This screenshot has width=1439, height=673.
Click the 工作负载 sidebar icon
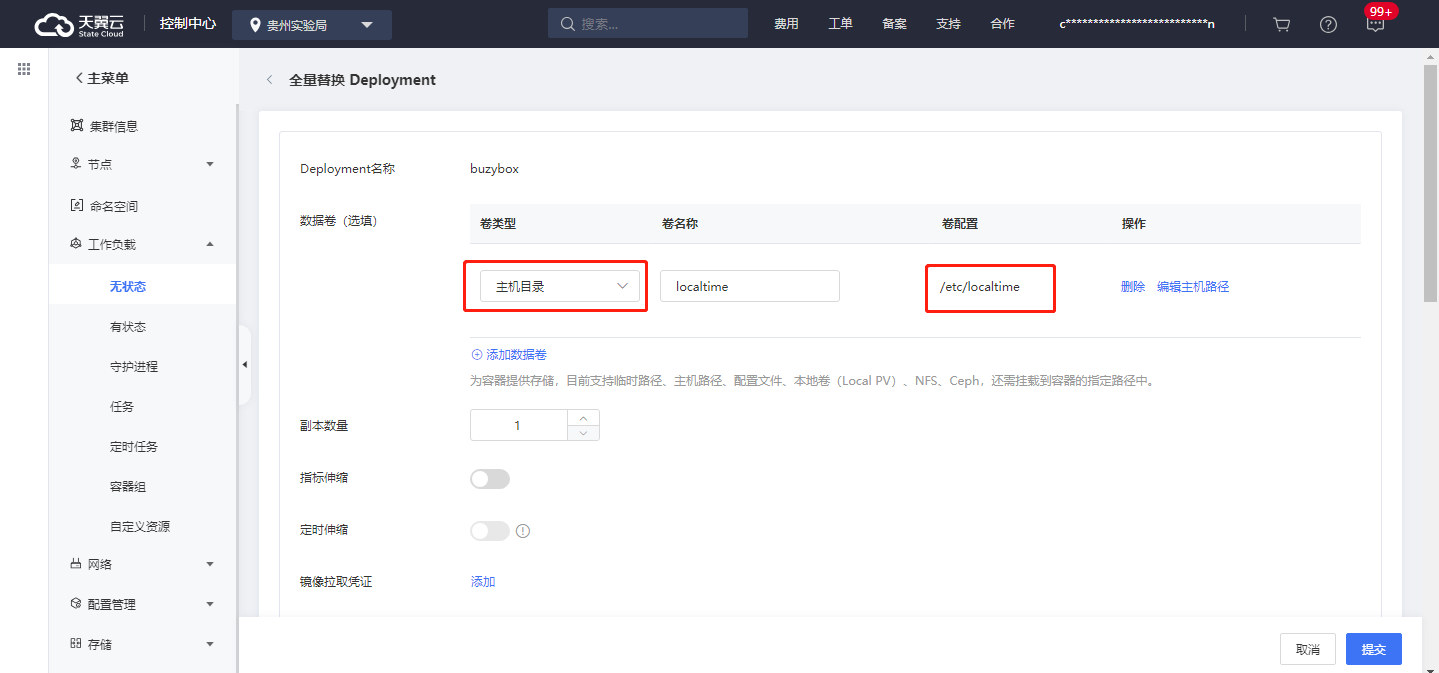point(76,244)
